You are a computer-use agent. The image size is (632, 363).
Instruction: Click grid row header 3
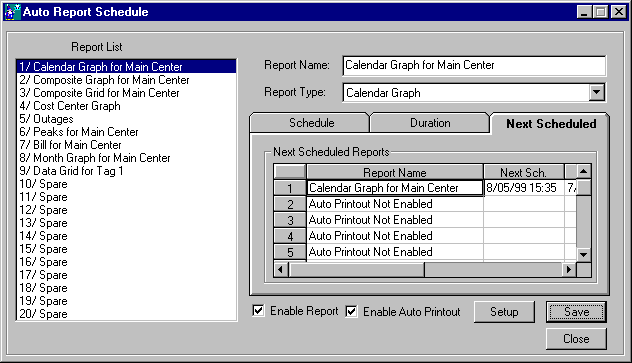290,220
